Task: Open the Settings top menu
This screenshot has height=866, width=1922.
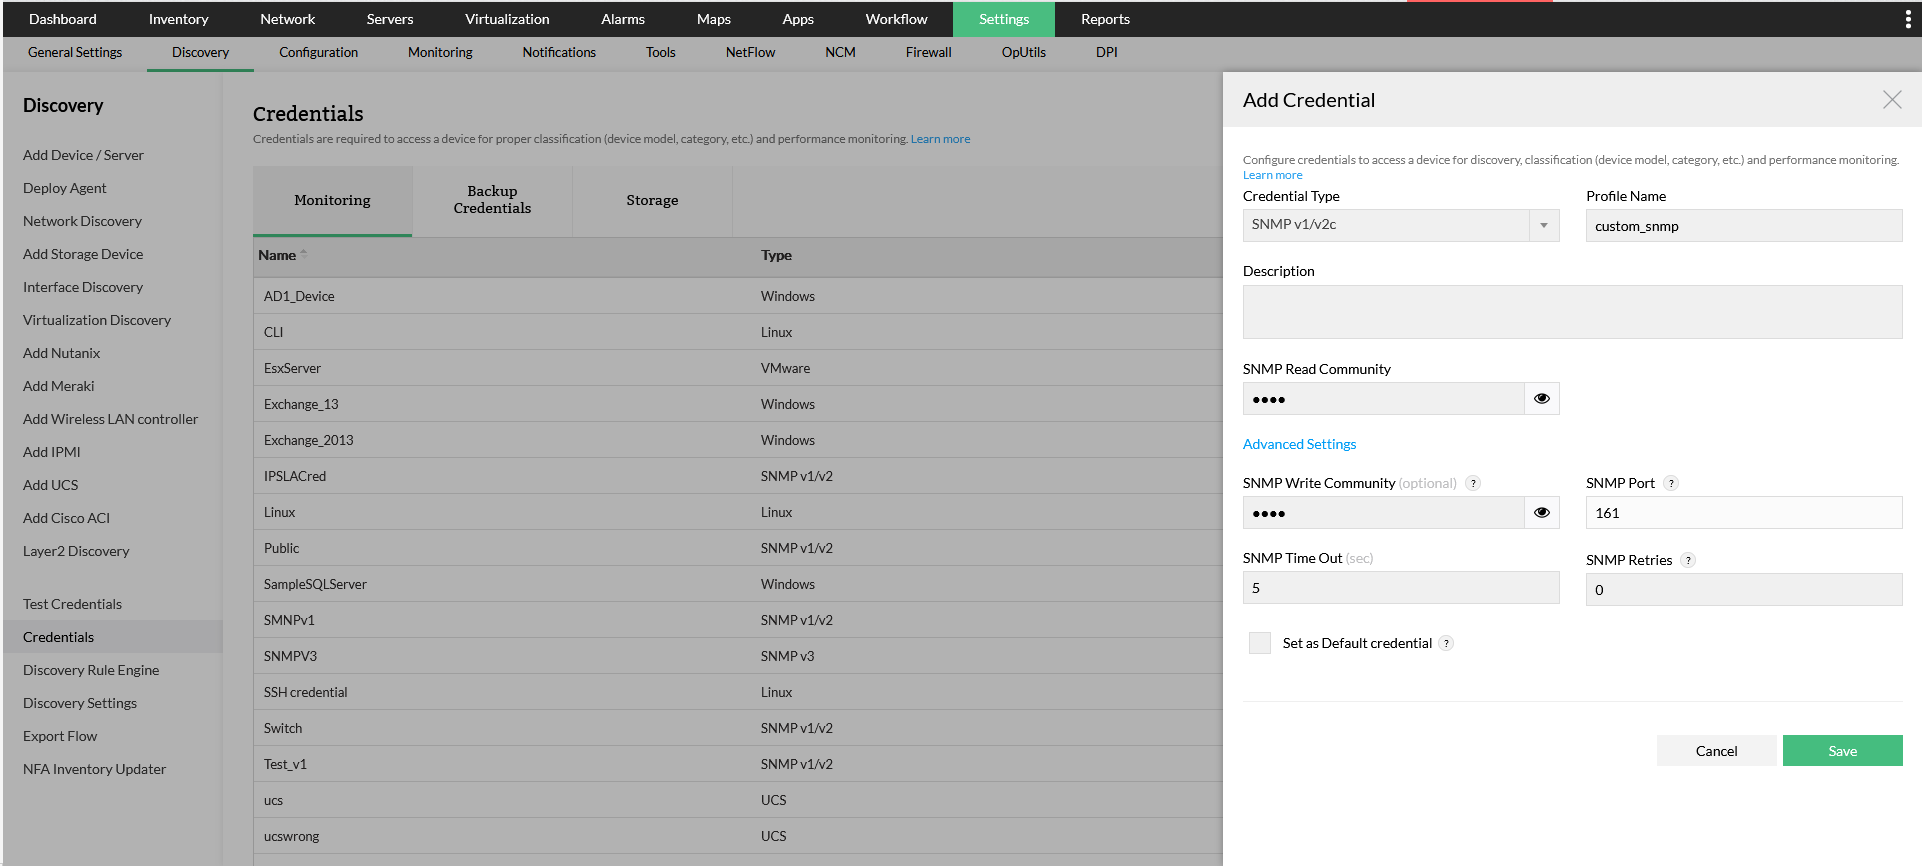Action: coord(1003,19)
